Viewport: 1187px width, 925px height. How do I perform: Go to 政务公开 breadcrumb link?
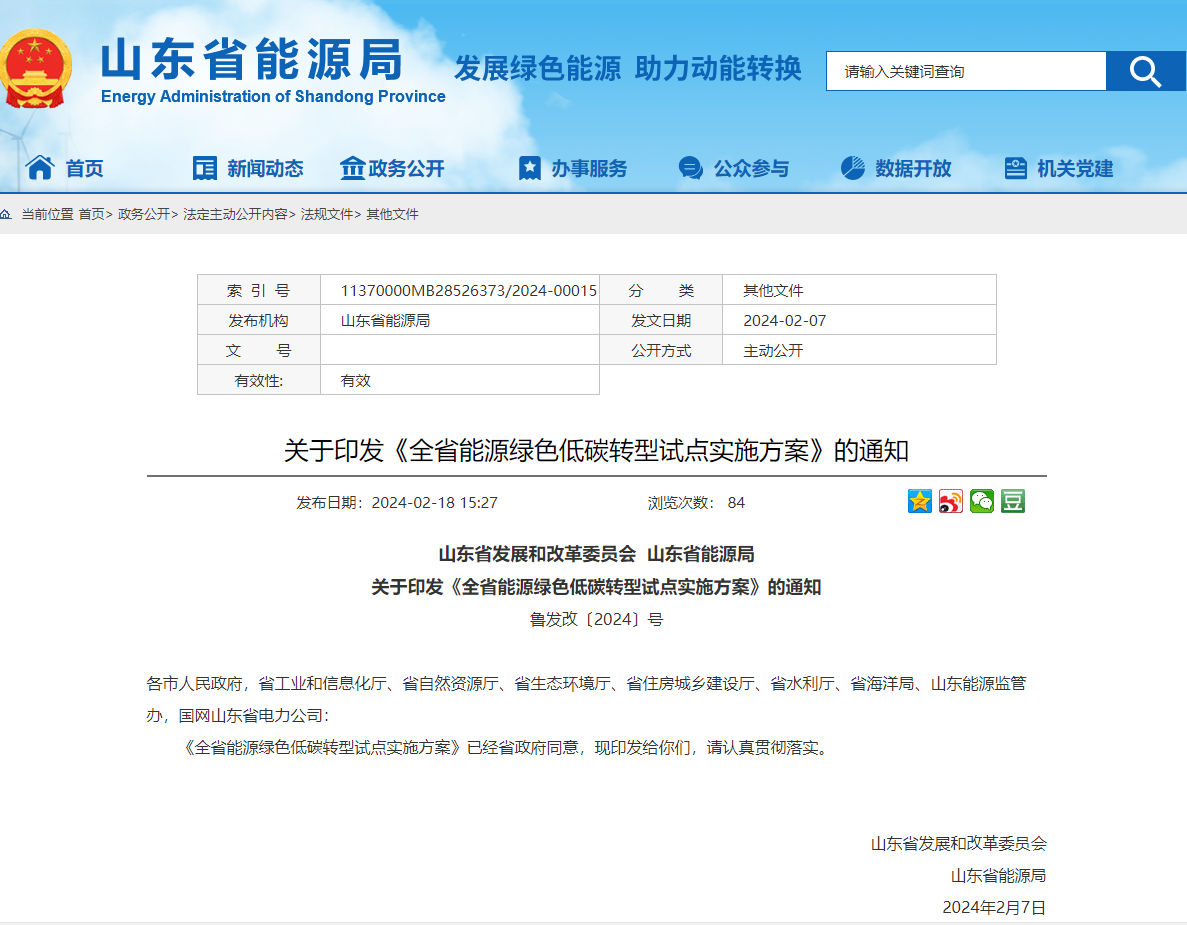tap(144, 214)
